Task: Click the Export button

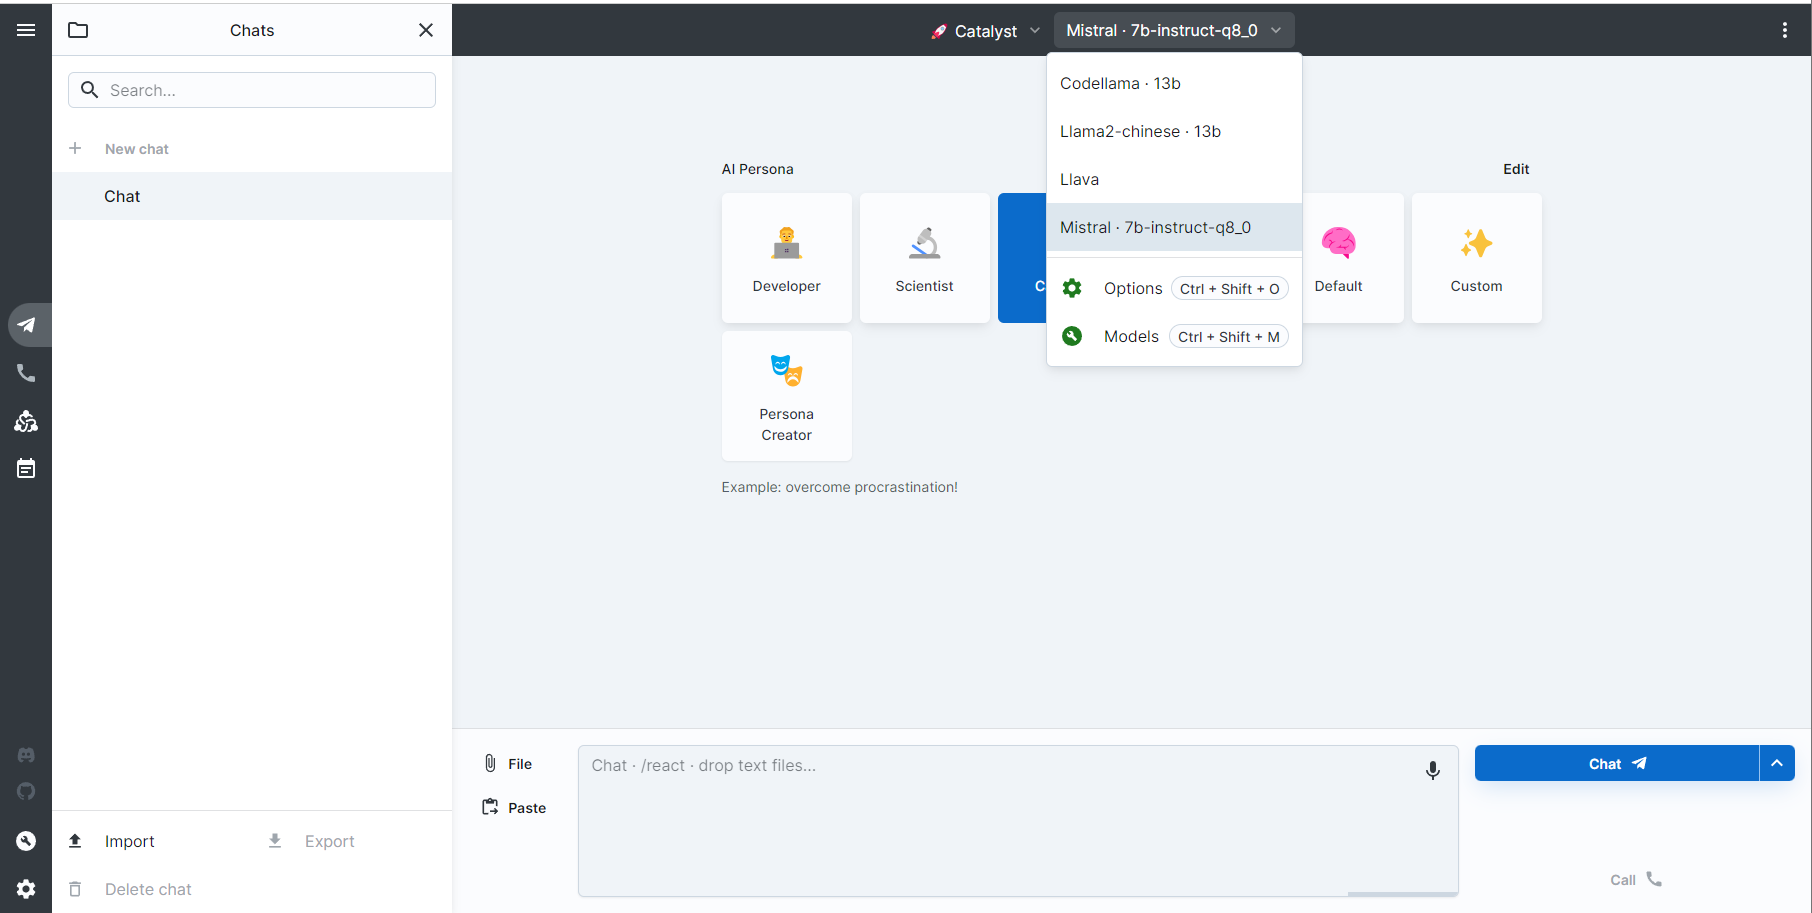Action: (352, 841)
